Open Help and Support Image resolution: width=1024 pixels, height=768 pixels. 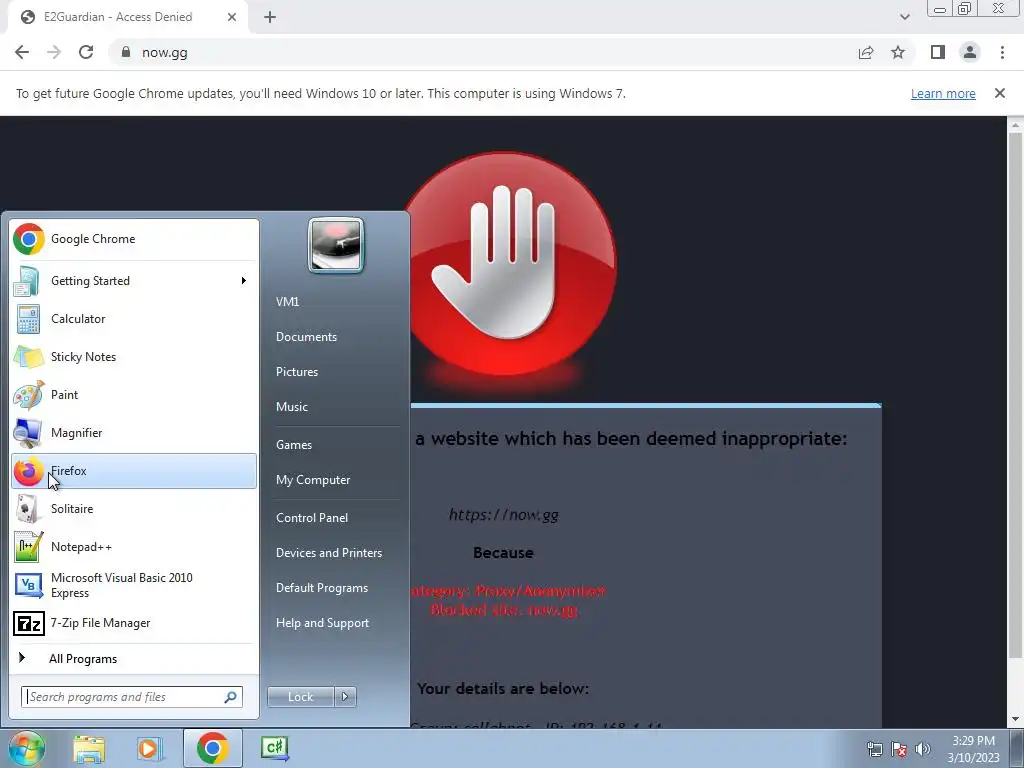[x=322, y=623]
